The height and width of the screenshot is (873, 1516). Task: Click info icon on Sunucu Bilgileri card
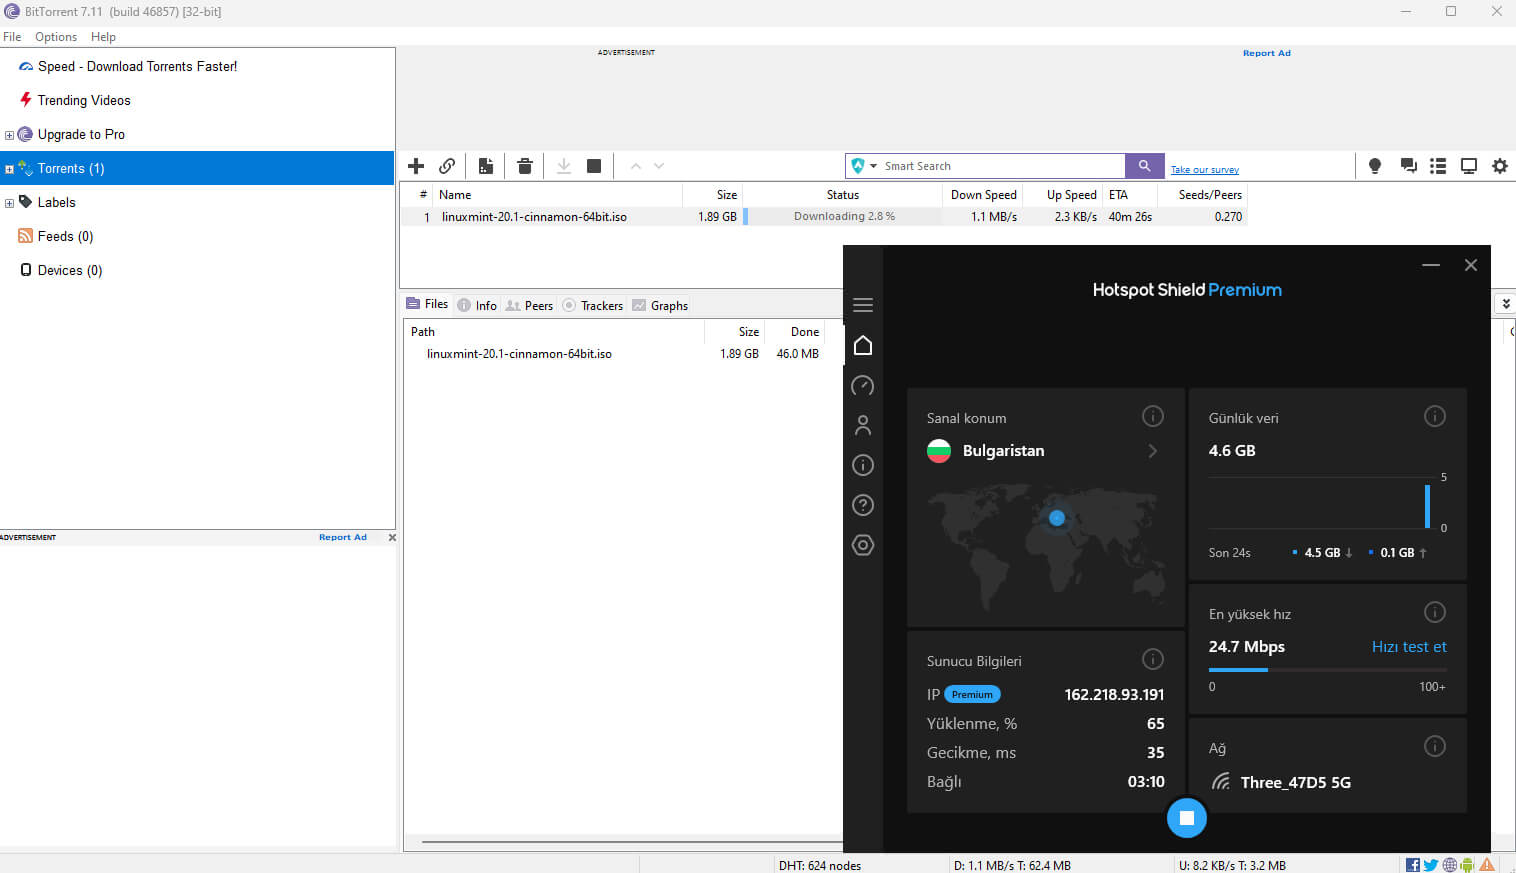click(1153, 659)
